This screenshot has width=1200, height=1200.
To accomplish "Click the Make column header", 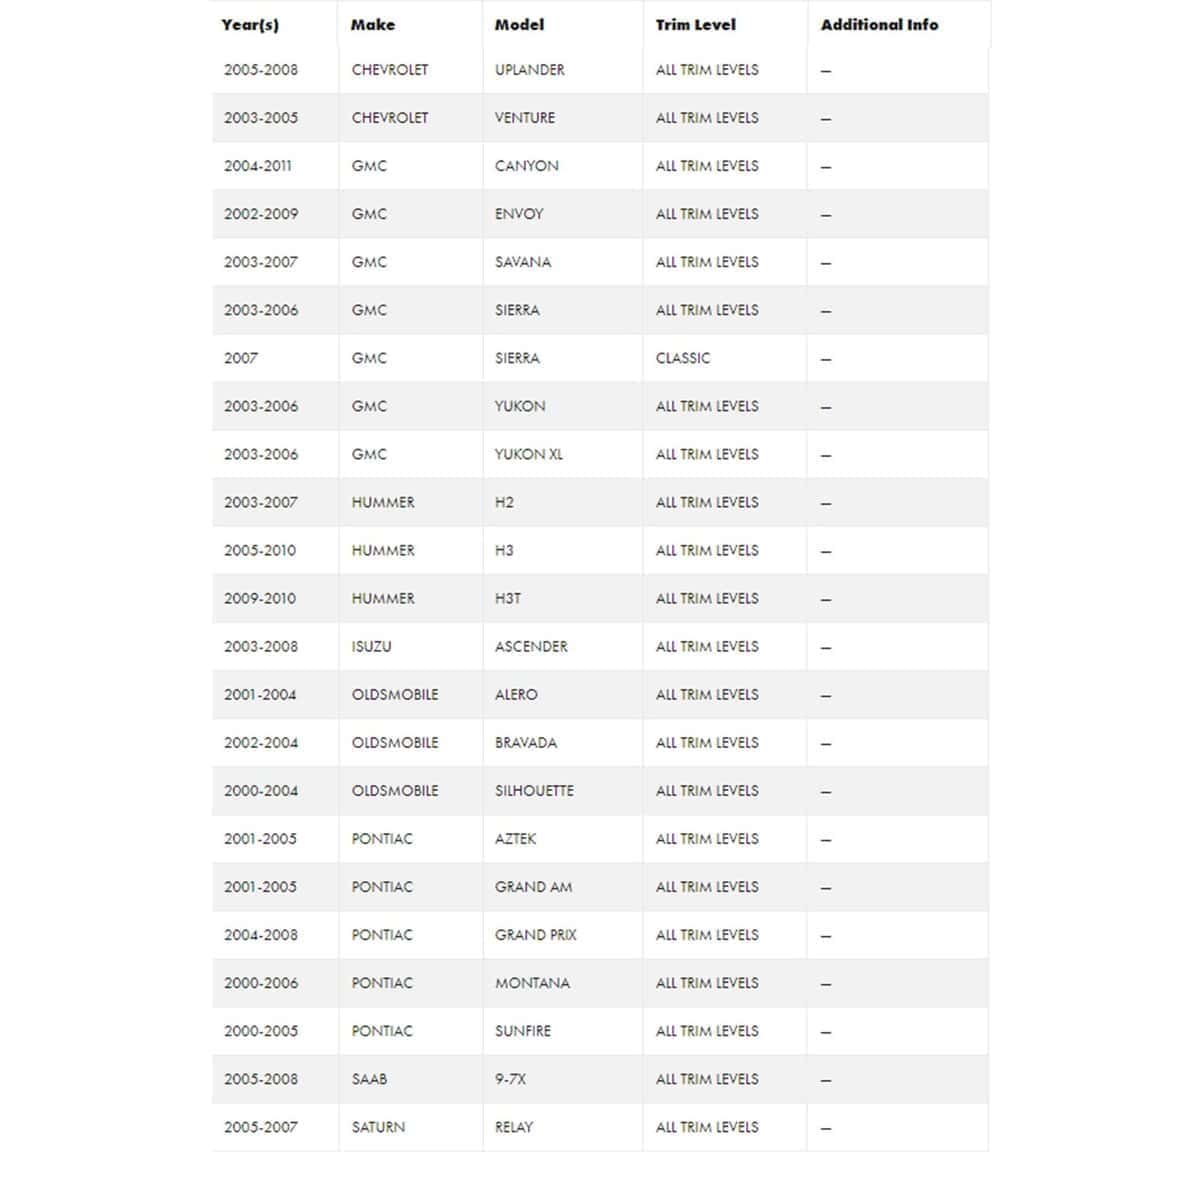I will click(x=373, y=25).
